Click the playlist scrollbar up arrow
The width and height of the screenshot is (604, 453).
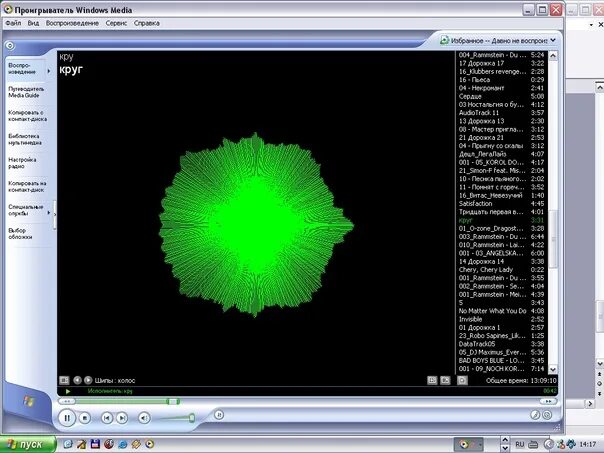(553, 56)
